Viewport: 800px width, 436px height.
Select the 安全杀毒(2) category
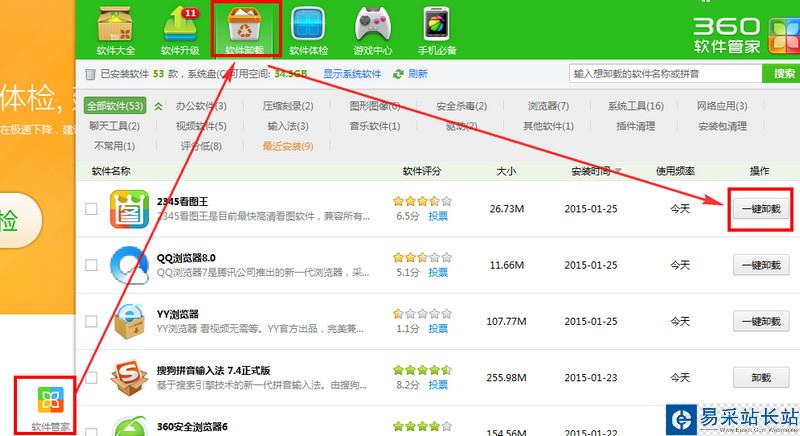pyautogui.click(x=461, y=106)
